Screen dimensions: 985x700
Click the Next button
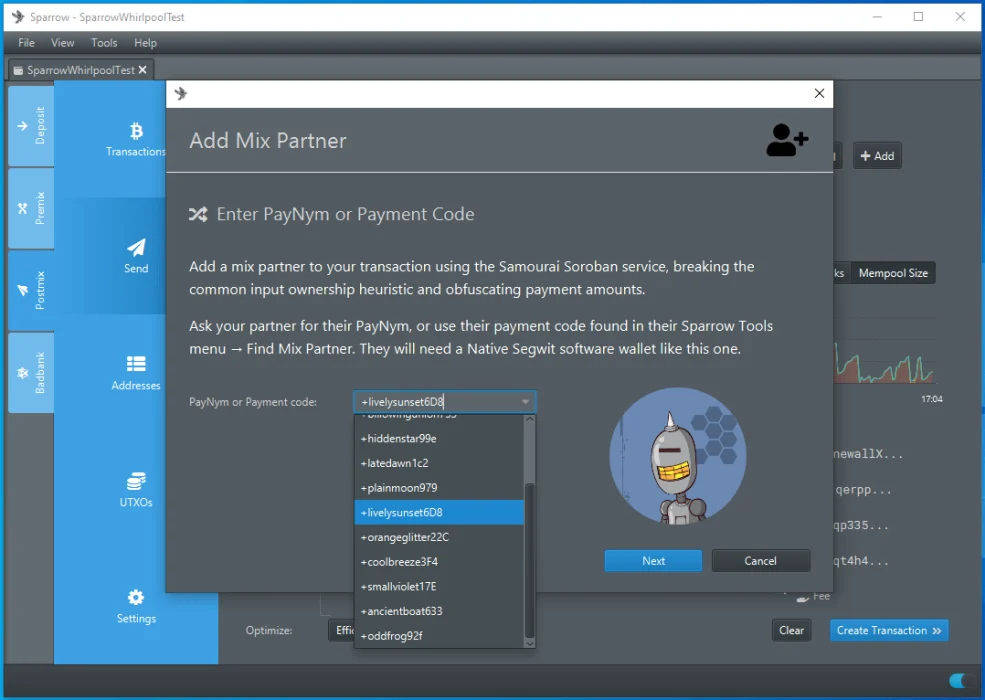(x=653, y=561)
